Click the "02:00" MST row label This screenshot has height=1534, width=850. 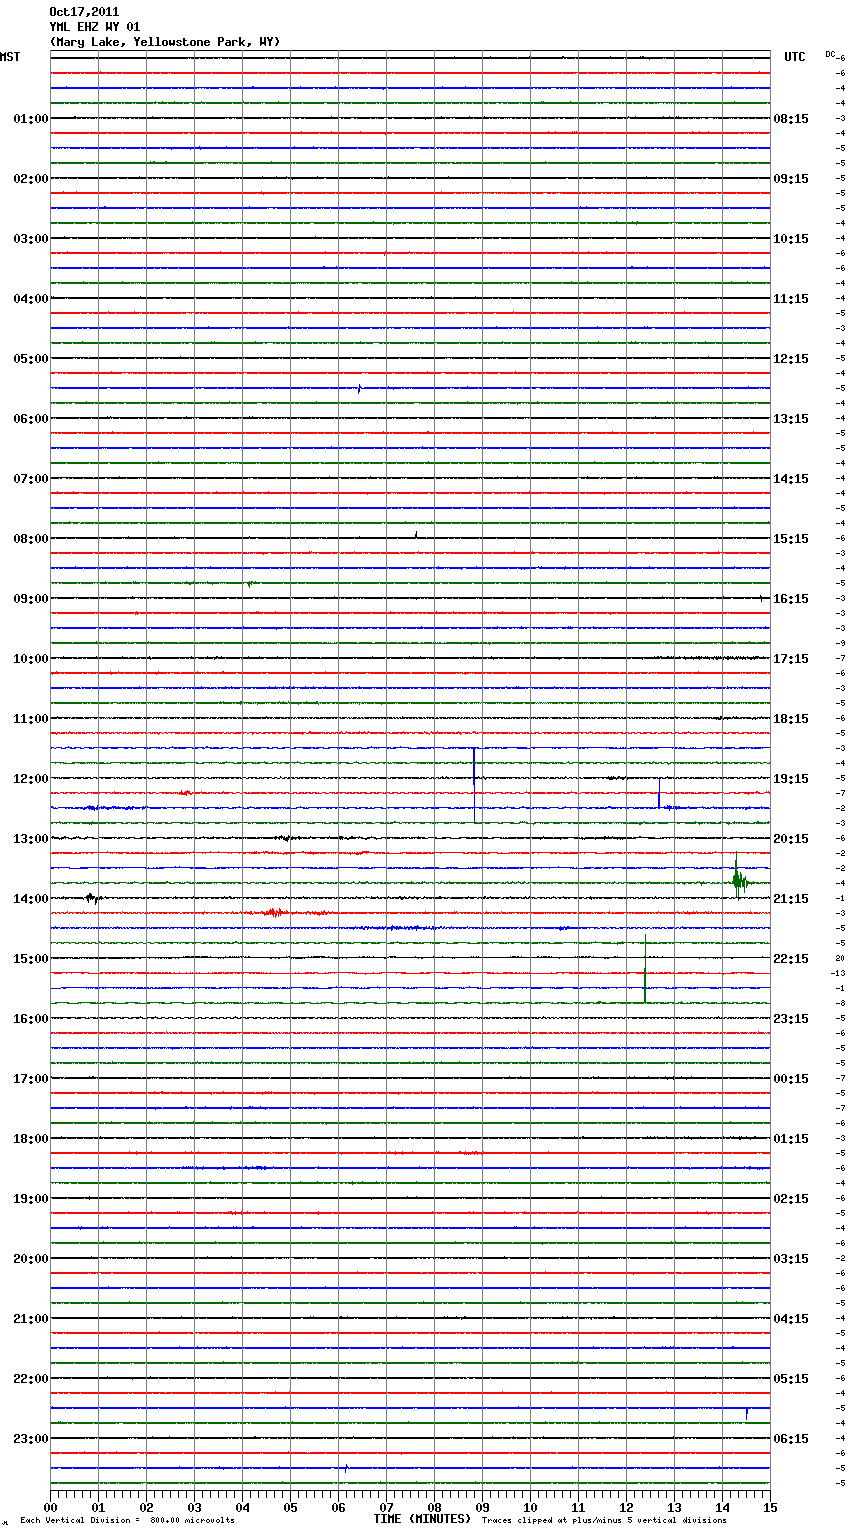pos(31,179)
